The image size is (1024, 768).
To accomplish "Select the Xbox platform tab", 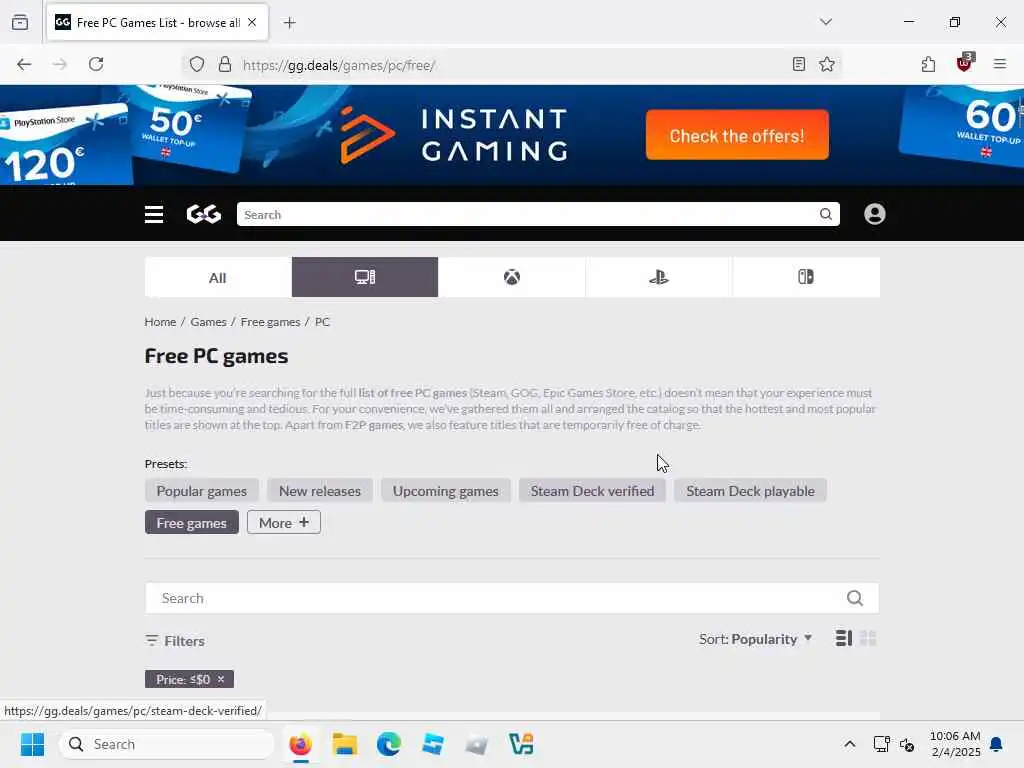I will coord(512,277).
